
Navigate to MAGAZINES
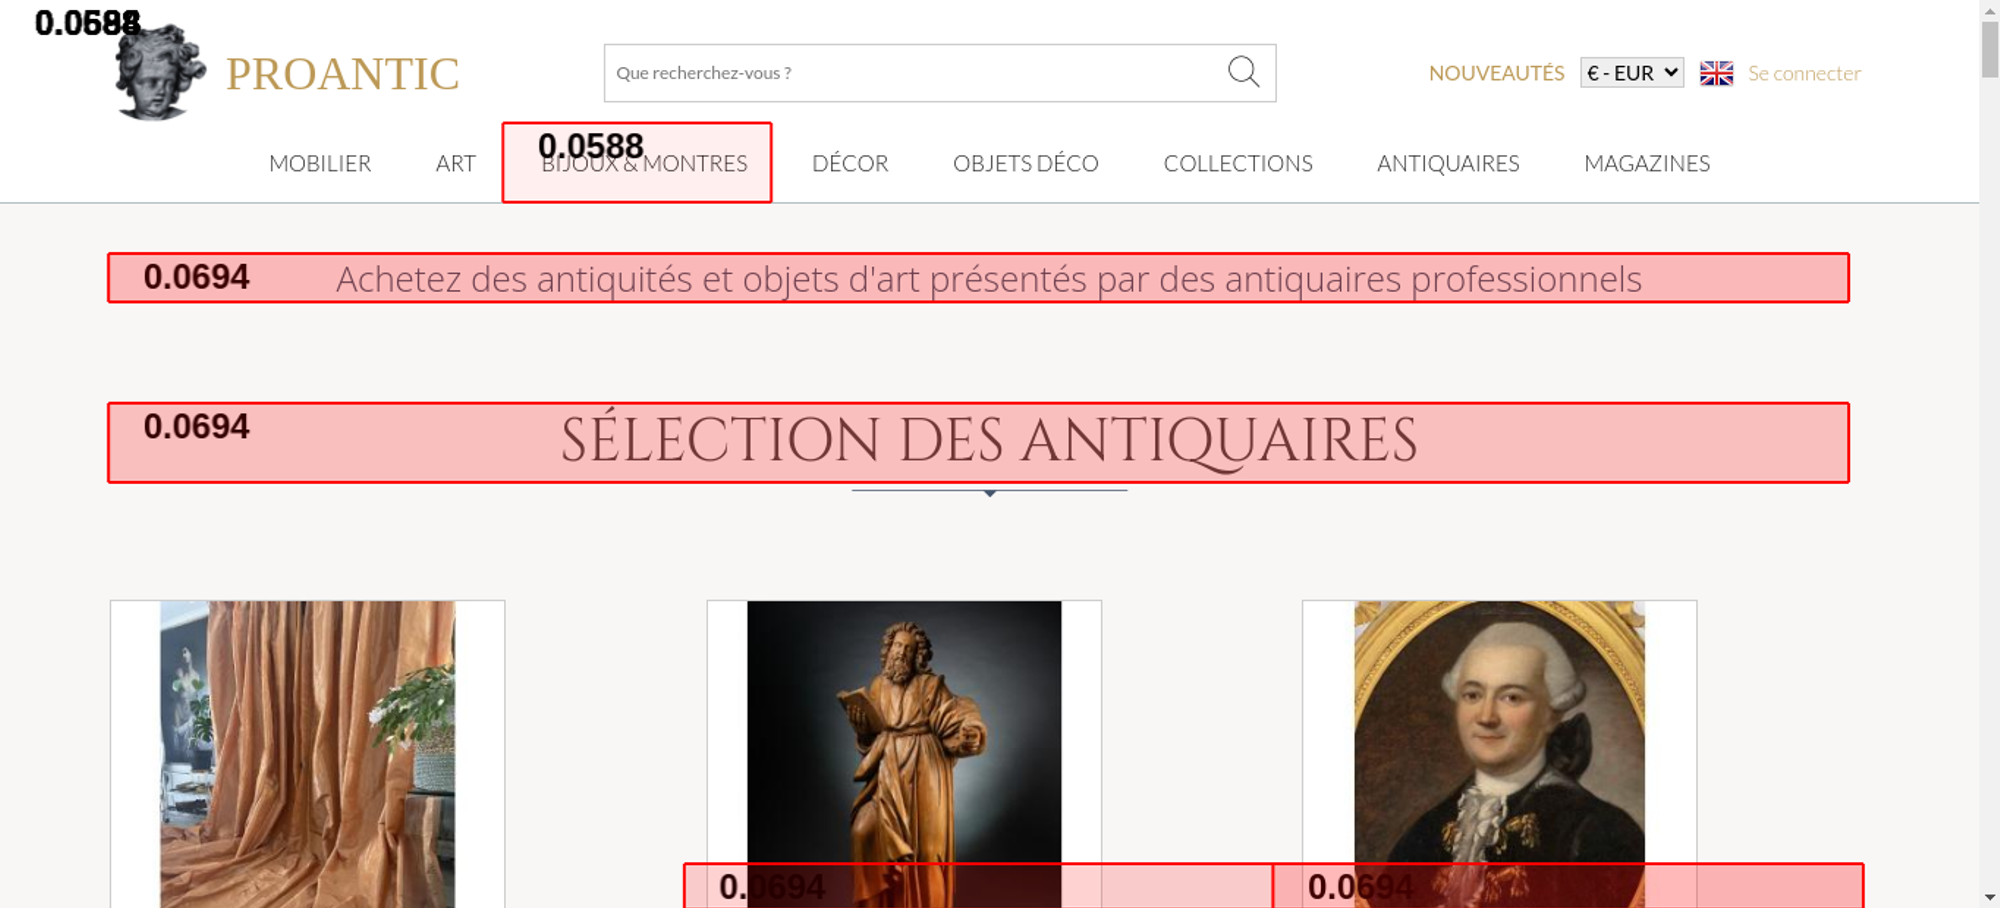pos(1646,163)
